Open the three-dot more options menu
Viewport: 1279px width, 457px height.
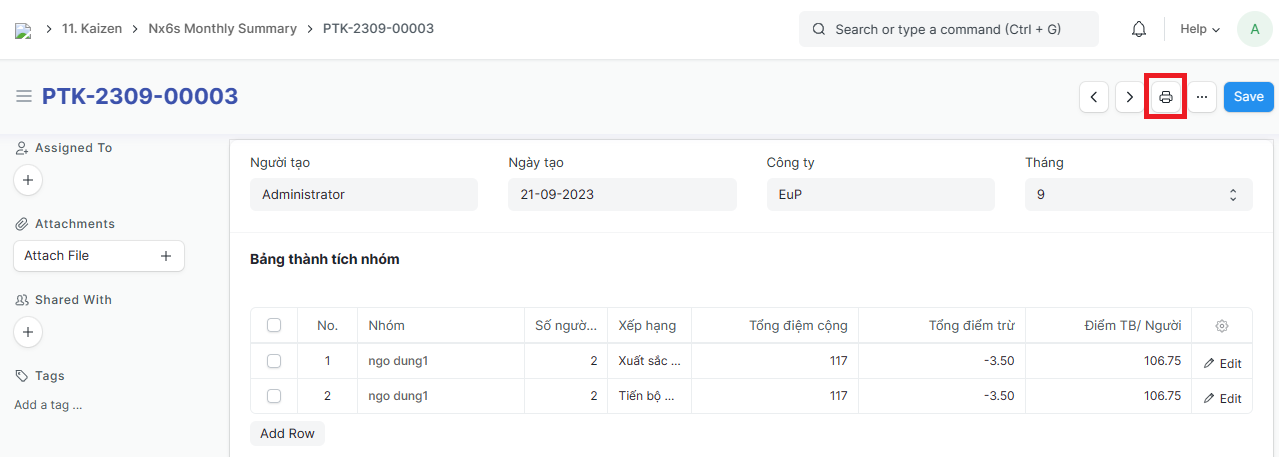[x=1202, y=97]
